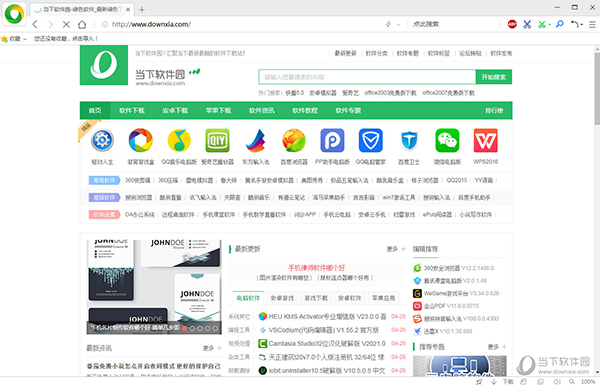Click the browser forward arrow
The height and width of the screenshot is (385, 600).
point(51,24)
